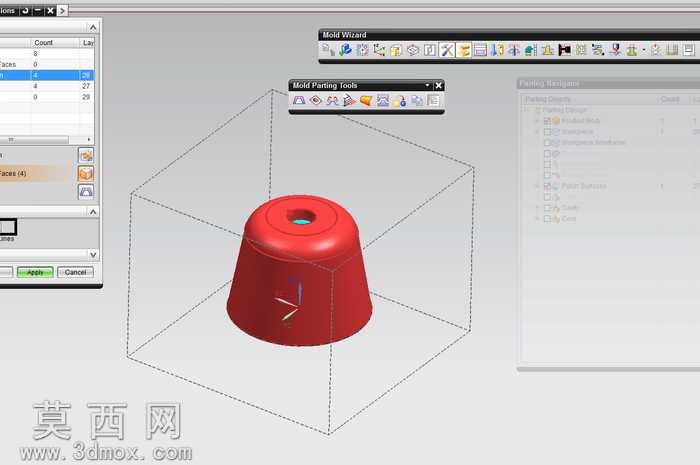Click the red mold part body
The height and width of the screenshot is (465, 700).
tap(299, 270)
